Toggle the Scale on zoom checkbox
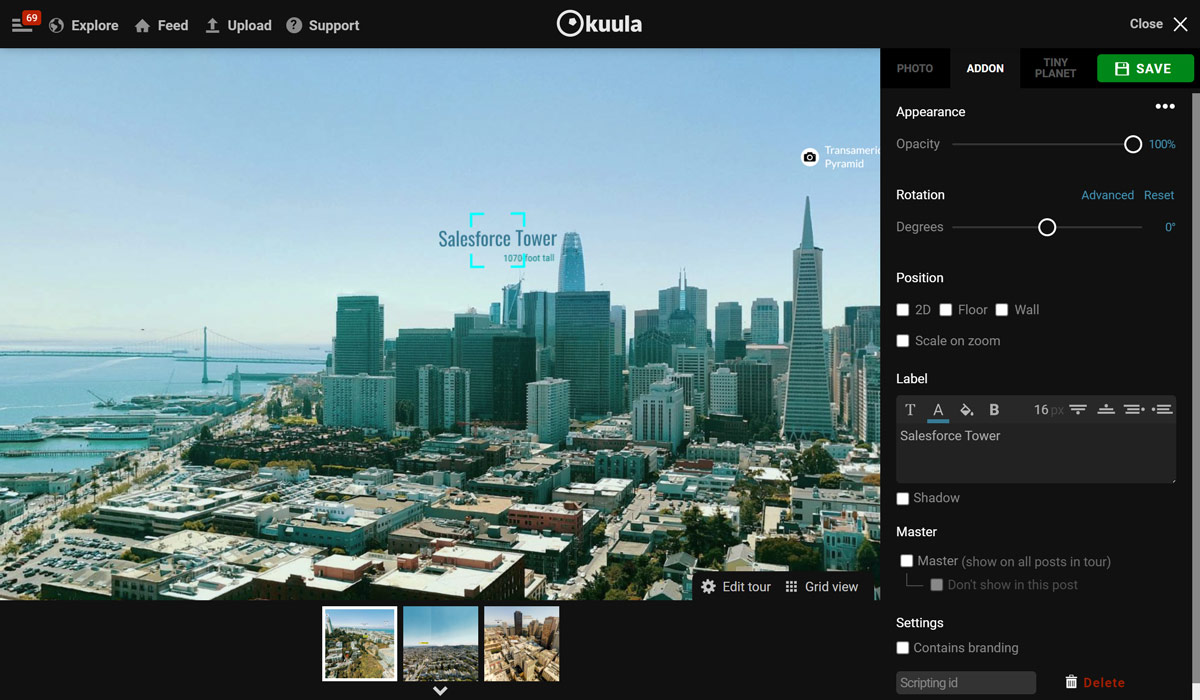This screenshot has width=1200, height=700. pos(903,341)
